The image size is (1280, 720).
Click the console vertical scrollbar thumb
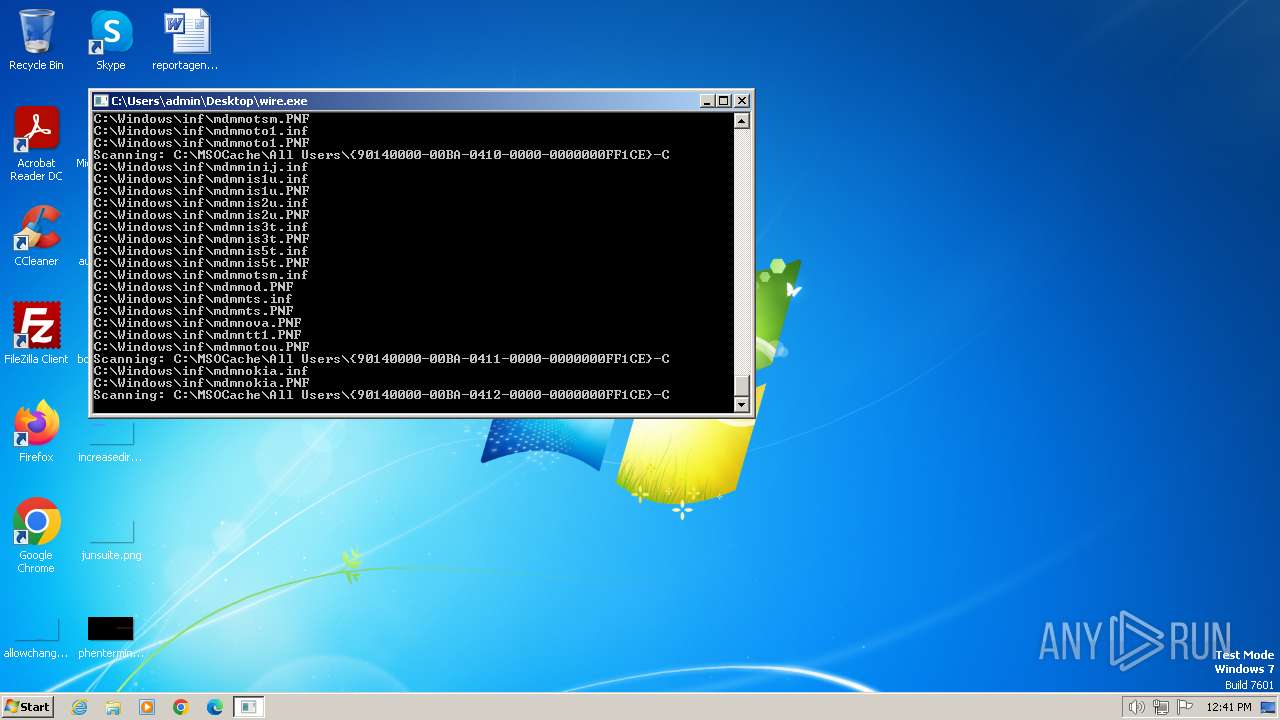741,386
